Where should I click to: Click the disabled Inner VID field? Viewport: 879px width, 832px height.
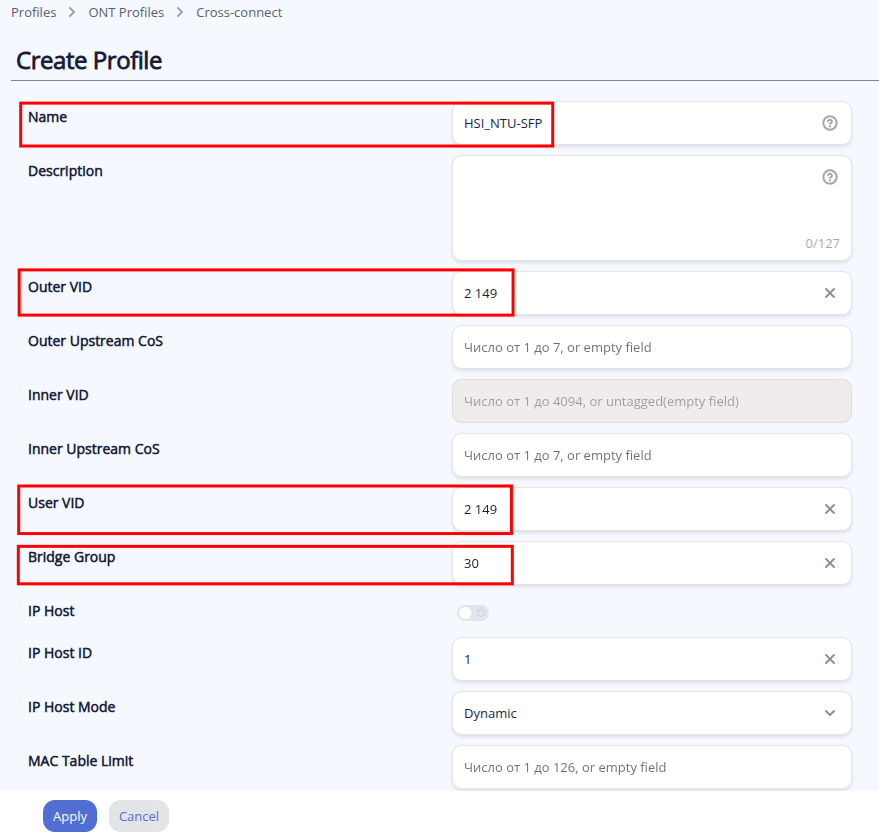pos(650,401)
